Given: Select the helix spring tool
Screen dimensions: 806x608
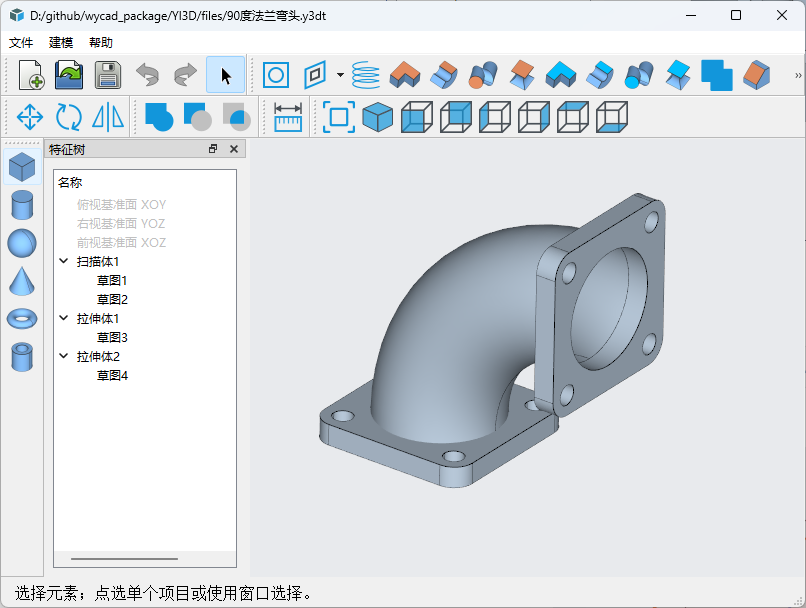Looking at the screenshot, I should tap(365, 75).
